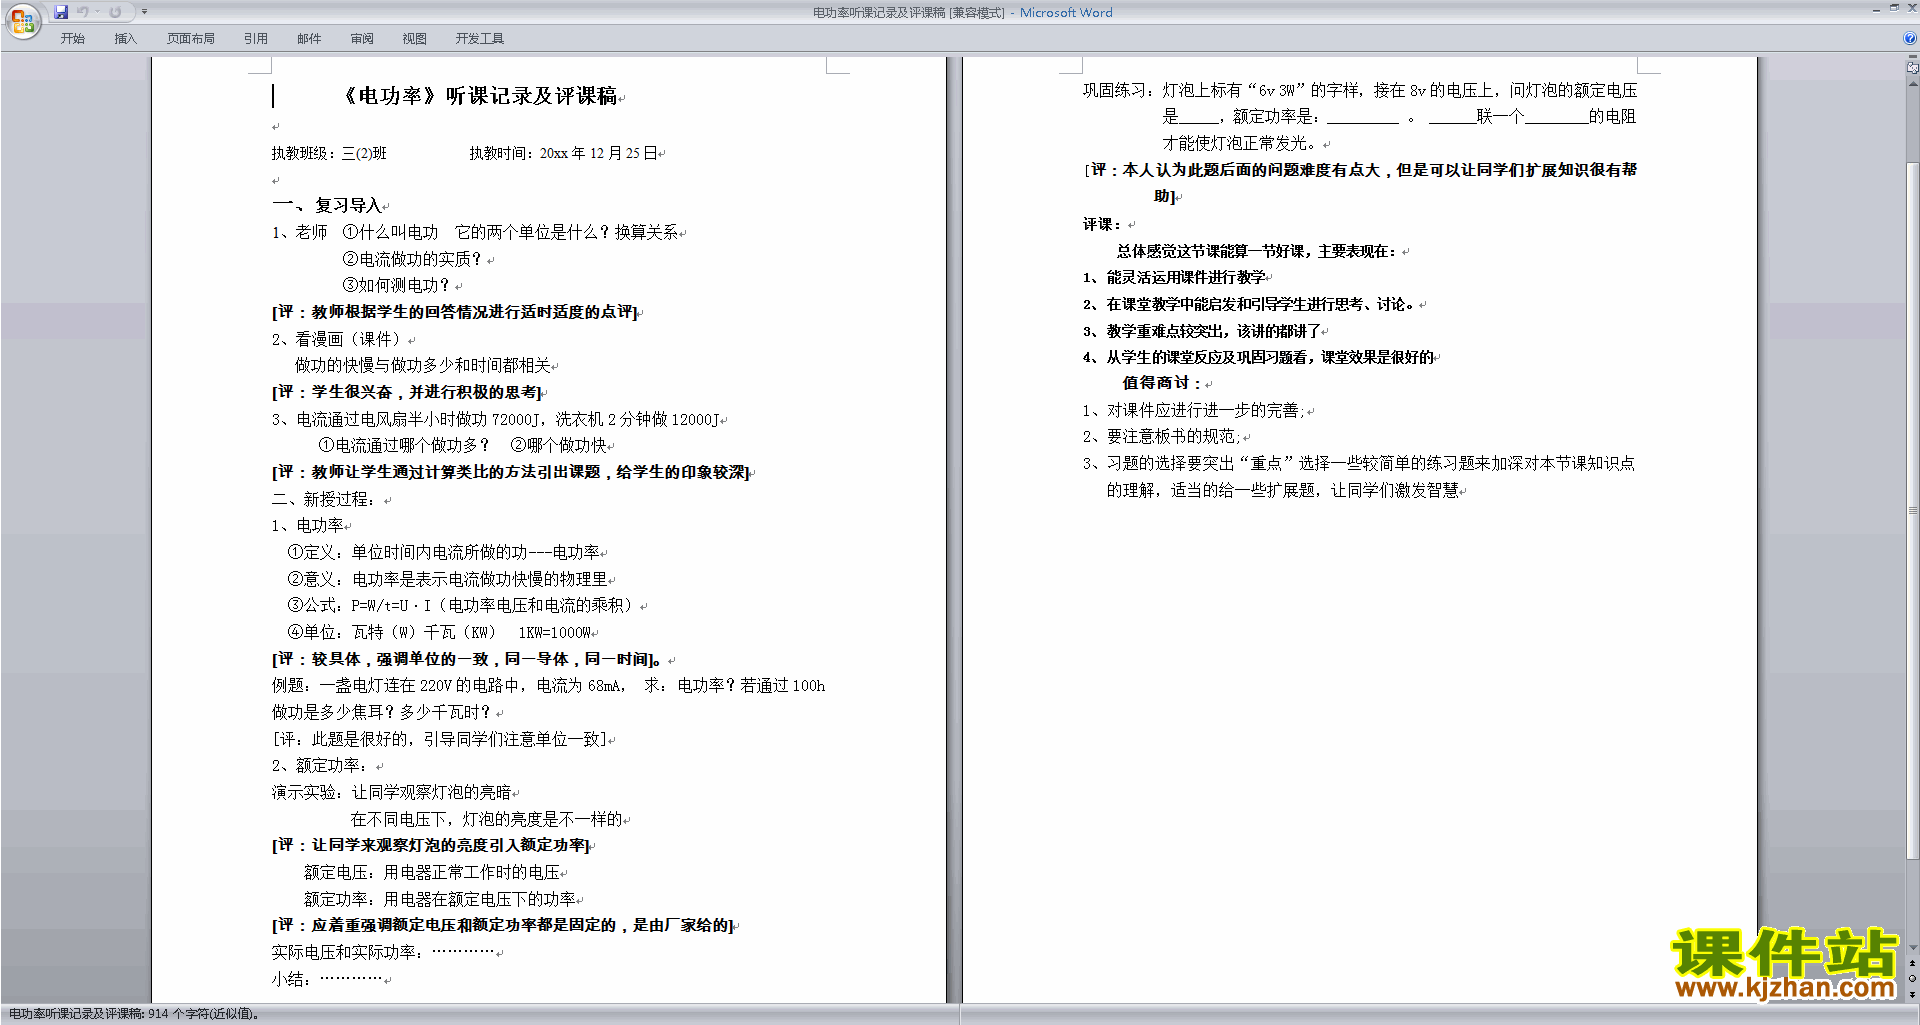The image size is (1920, 1025).
Task: Open the 插入 ribbon tab
Action: [125, 39]
